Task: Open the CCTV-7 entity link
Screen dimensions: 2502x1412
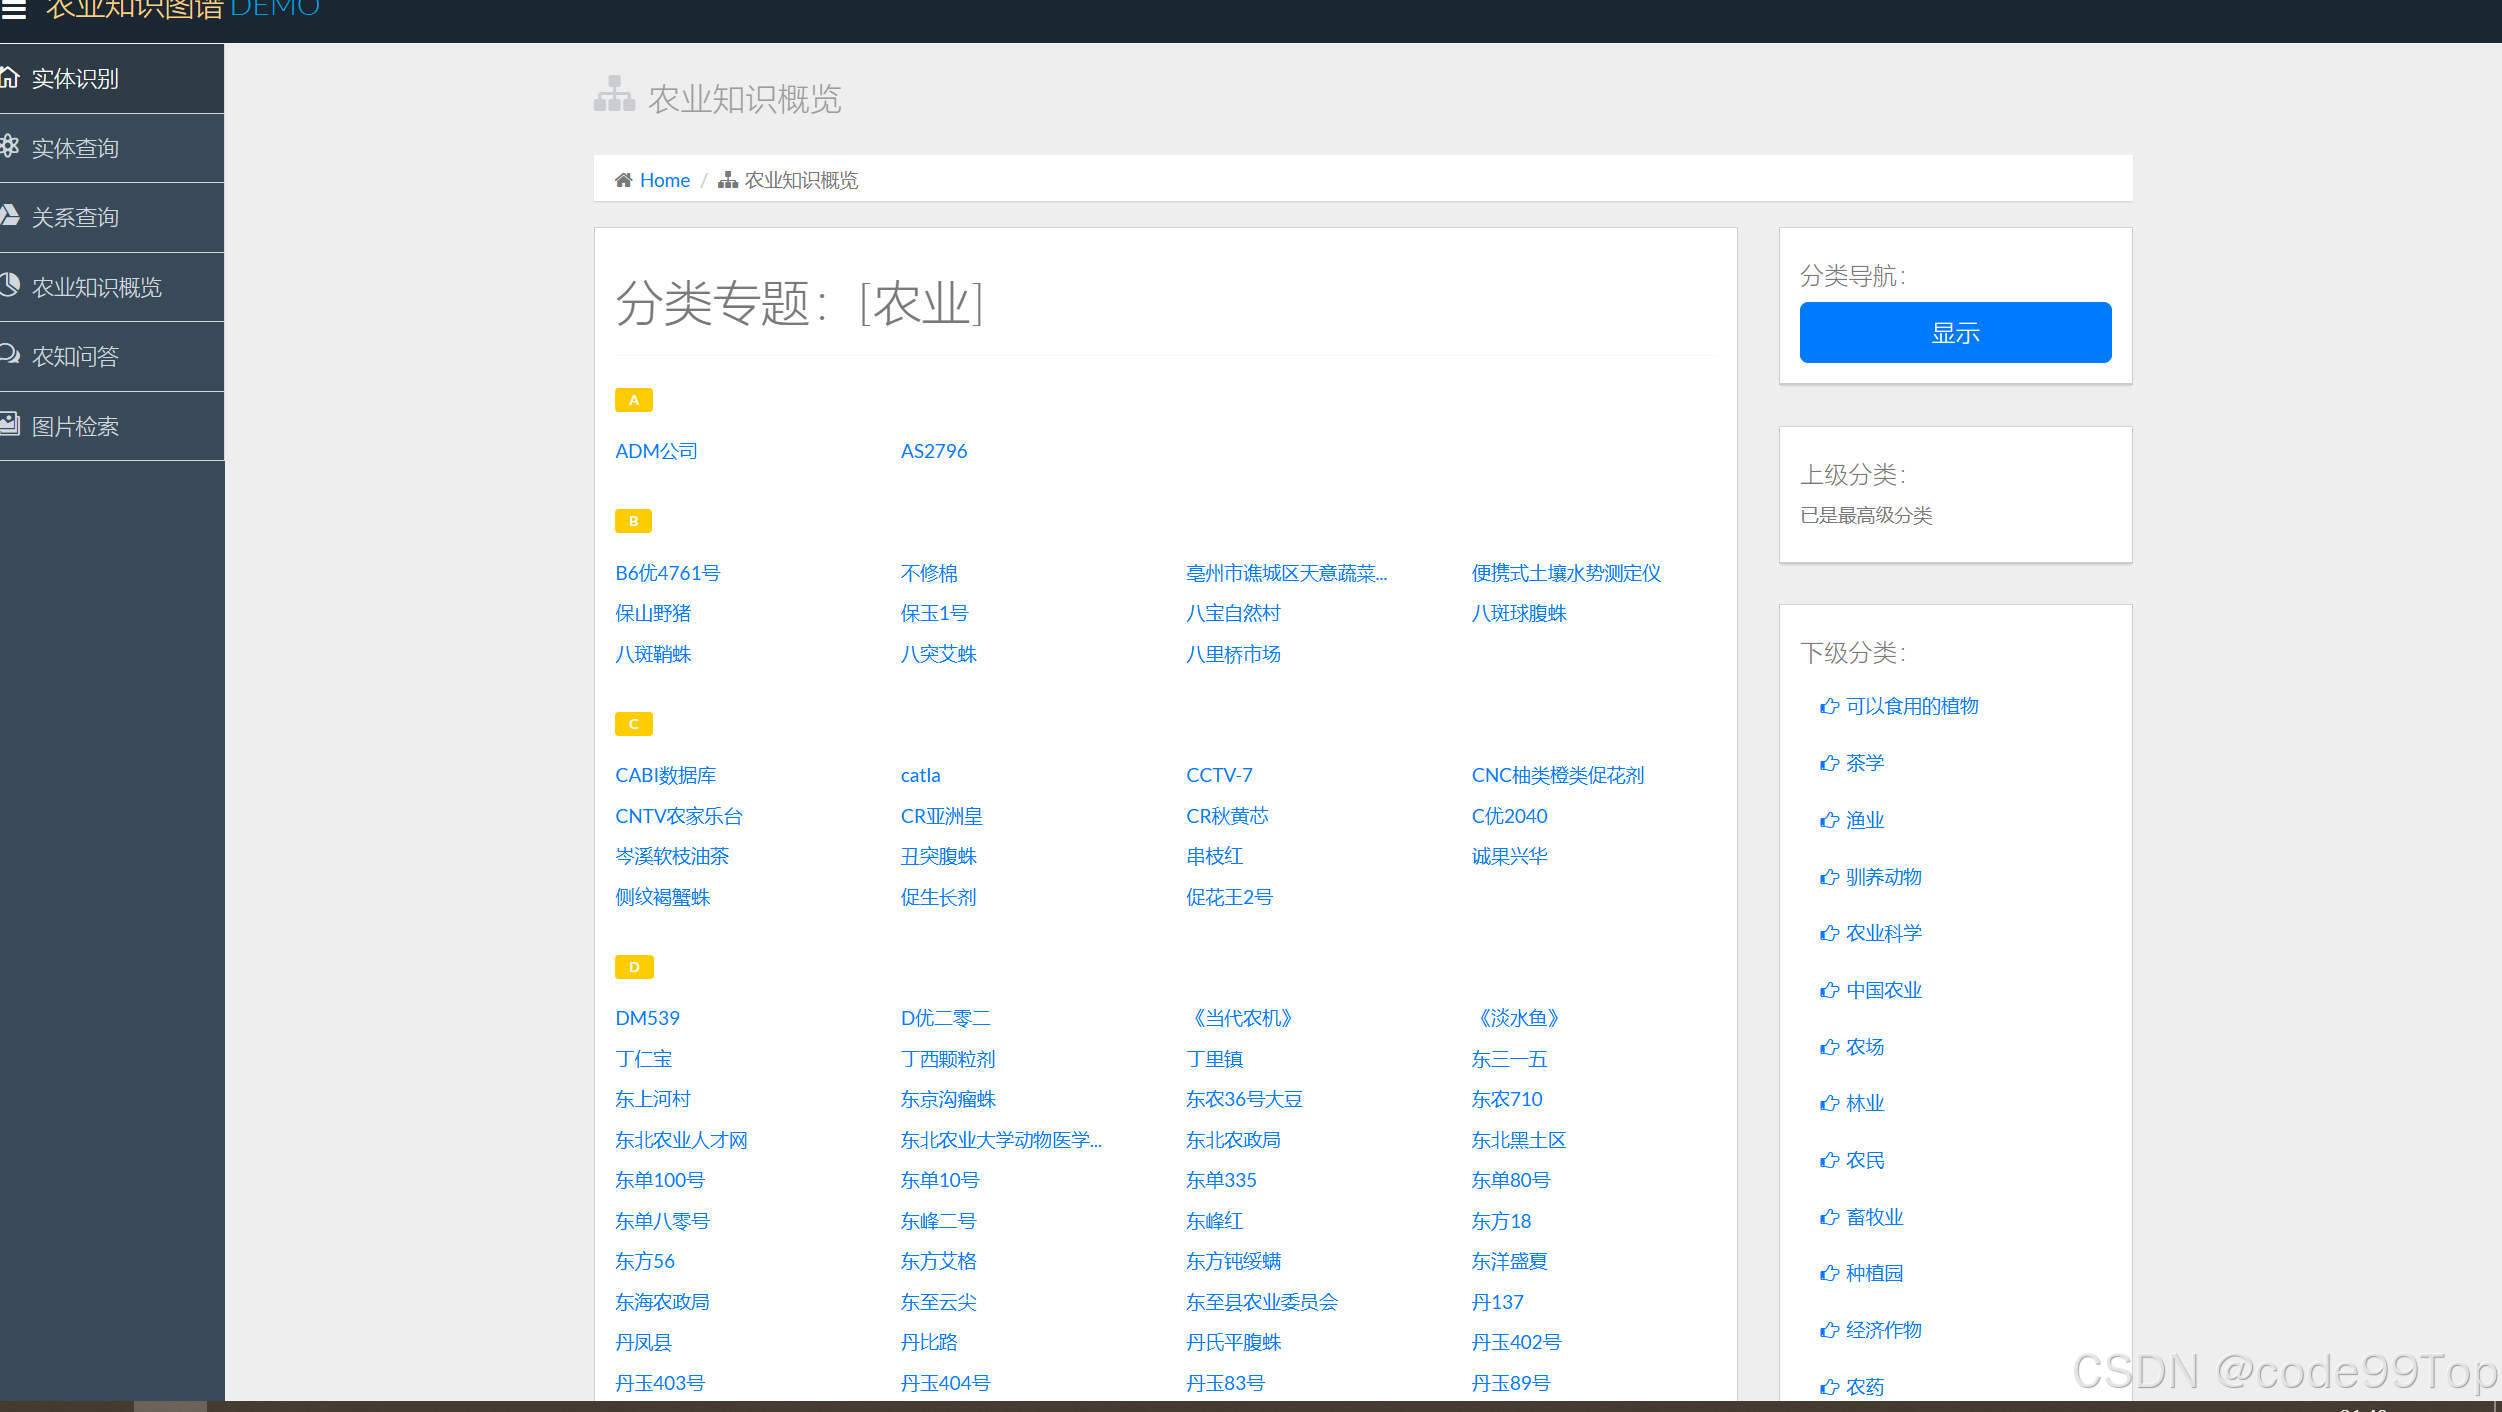Action: coord(1218,775)
